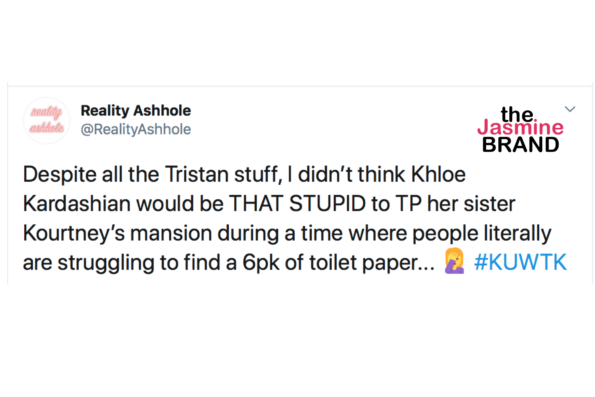Screen dimensions: 595x397
Task: Click the word "the" in the logo
Action: tap(518, 113)
